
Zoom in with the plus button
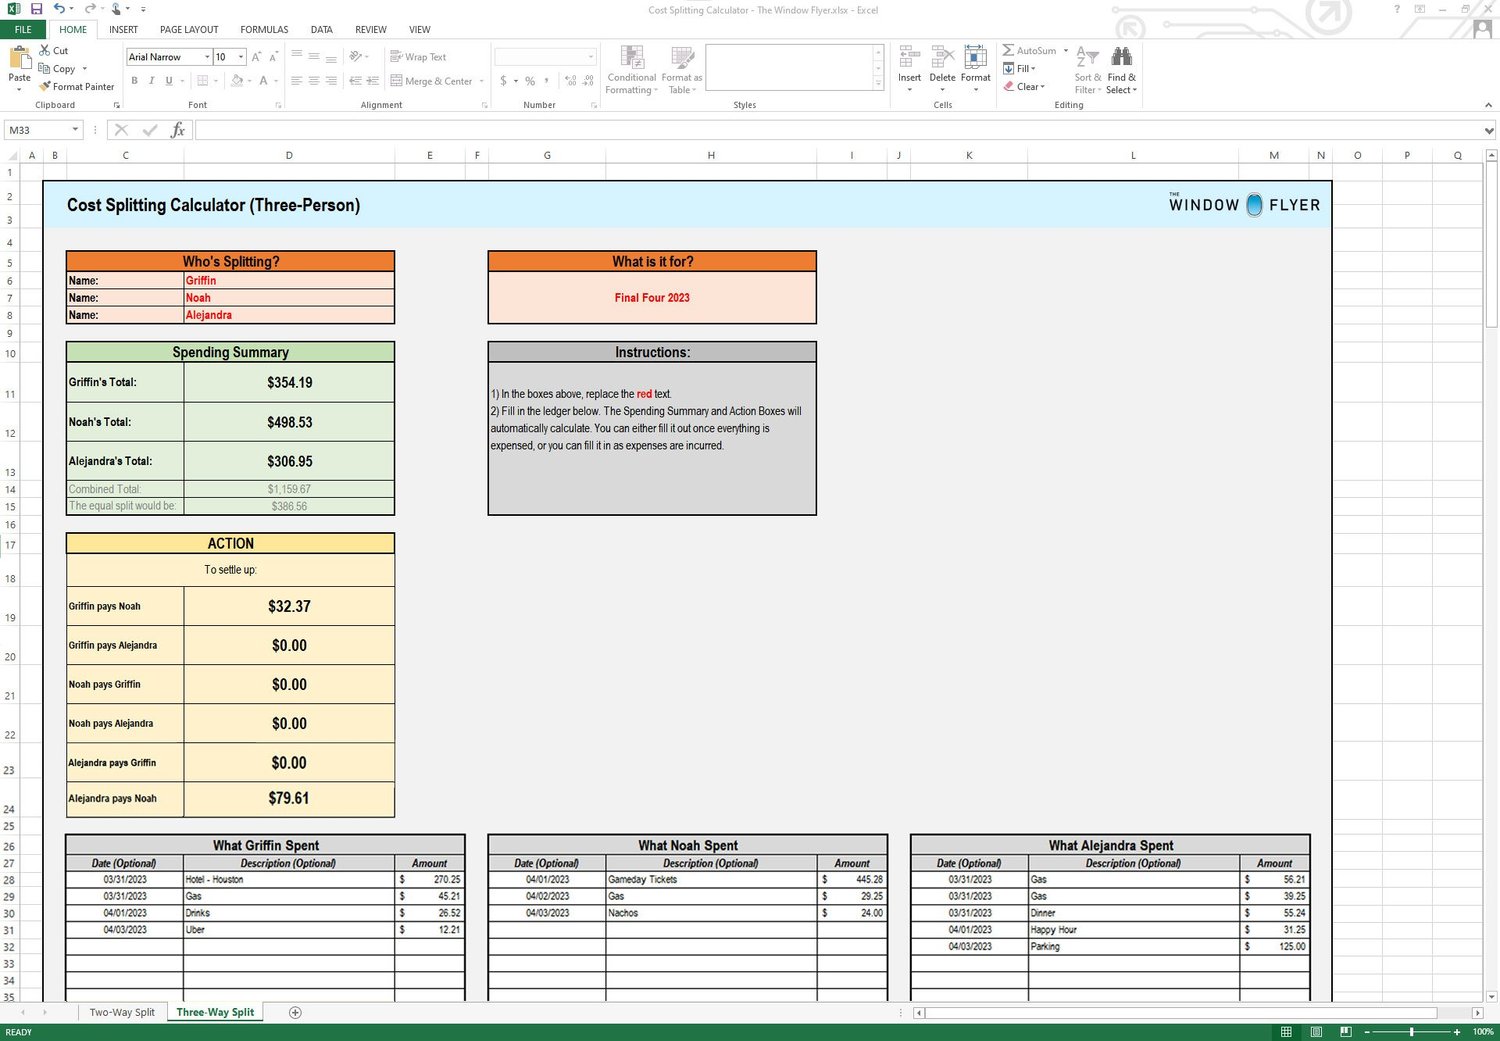coord(1457,1032)
